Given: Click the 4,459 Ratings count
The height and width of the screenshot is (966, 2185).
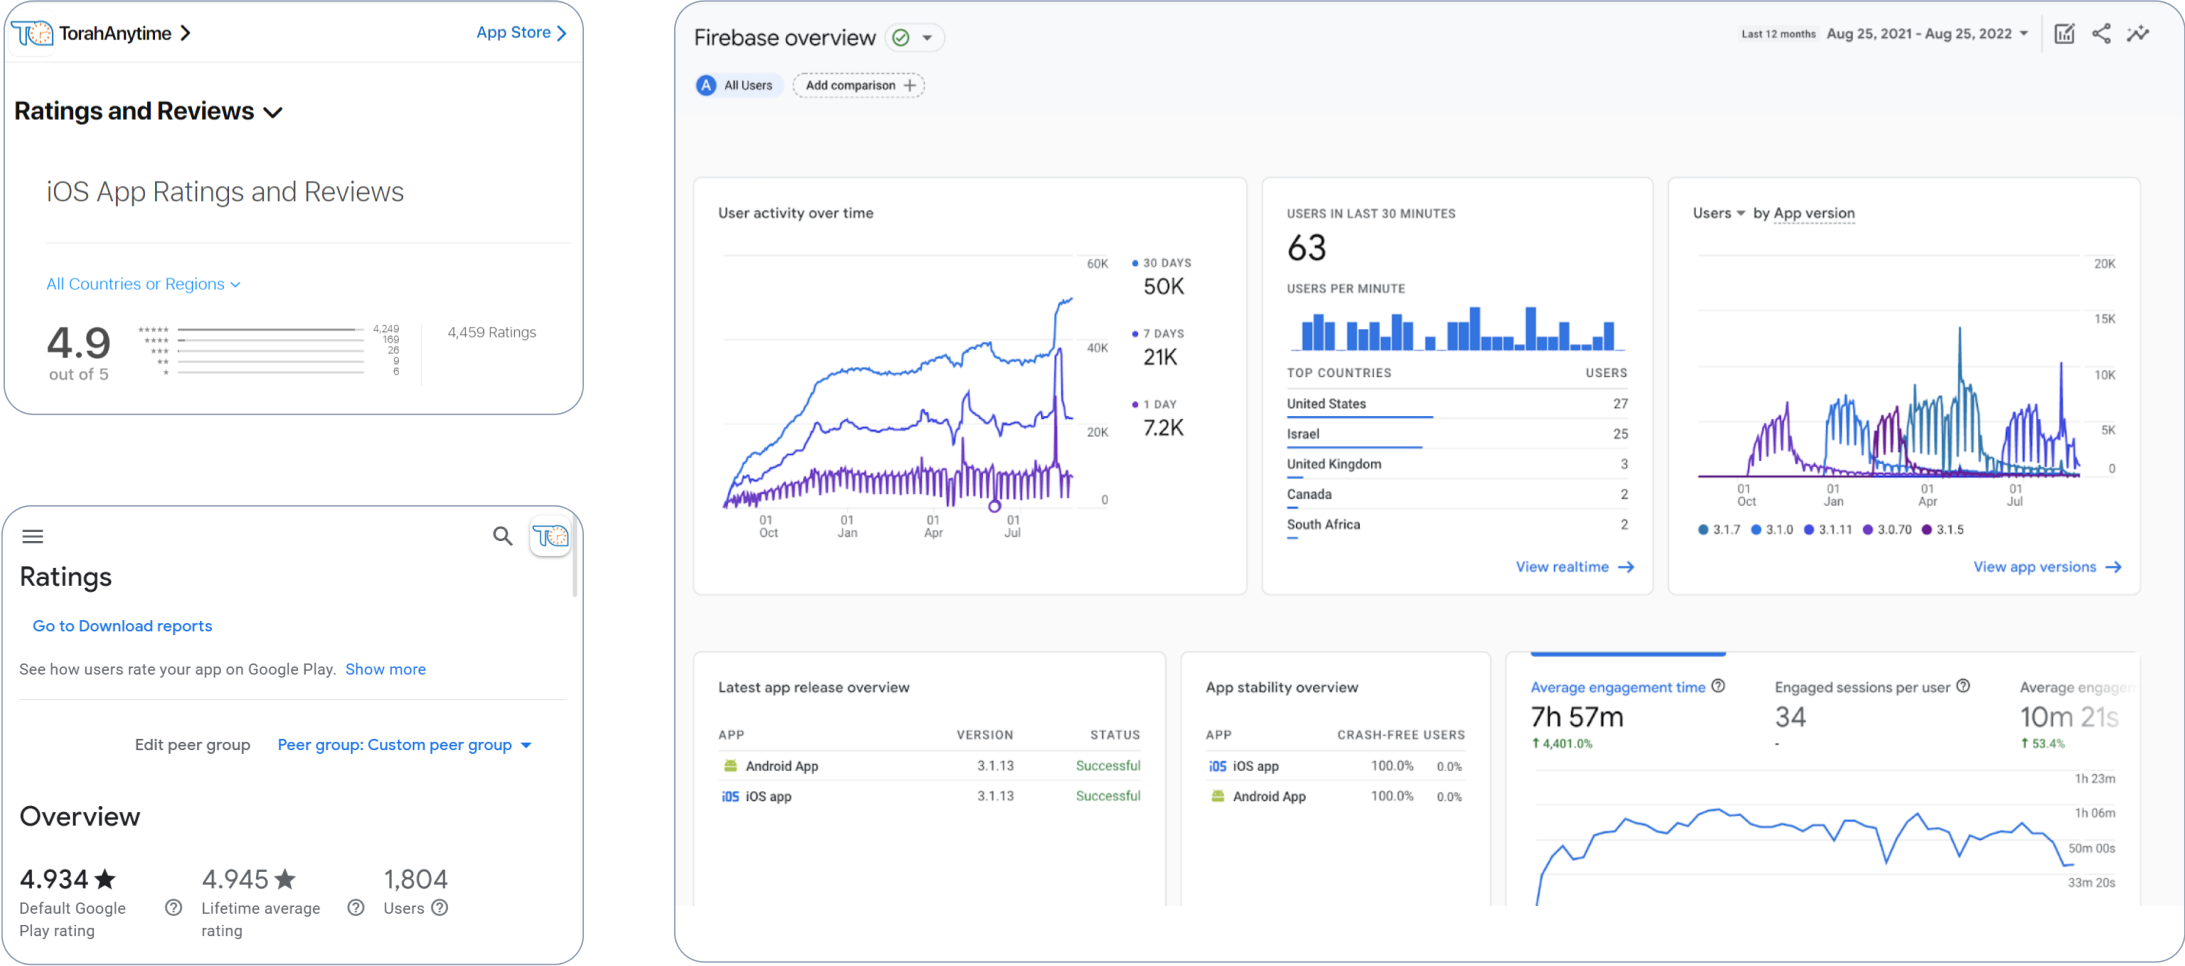Looking at the screenshot, I should 491,333.
